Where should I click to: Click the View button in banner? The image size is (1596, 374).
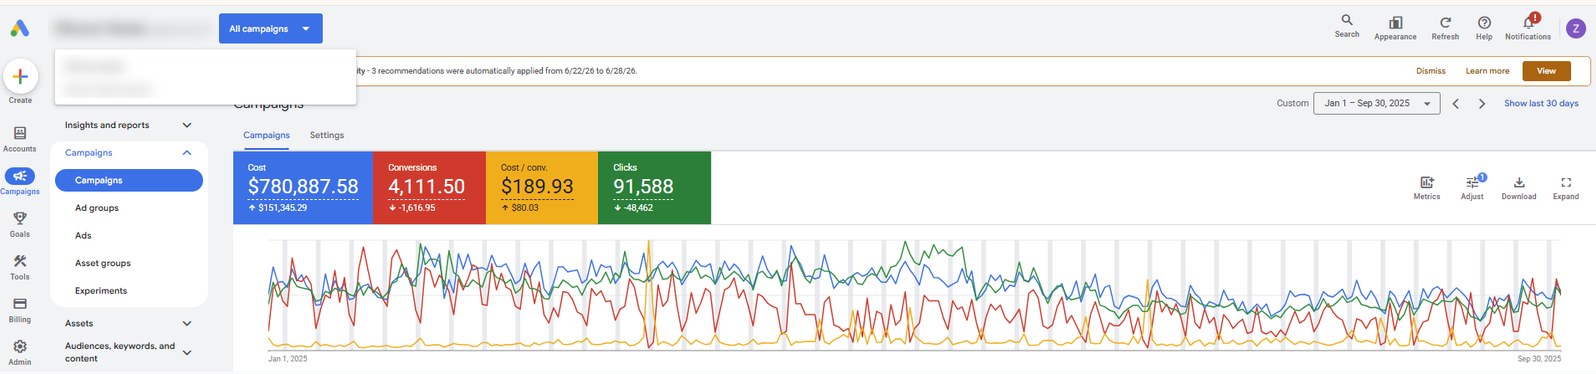1546,71
